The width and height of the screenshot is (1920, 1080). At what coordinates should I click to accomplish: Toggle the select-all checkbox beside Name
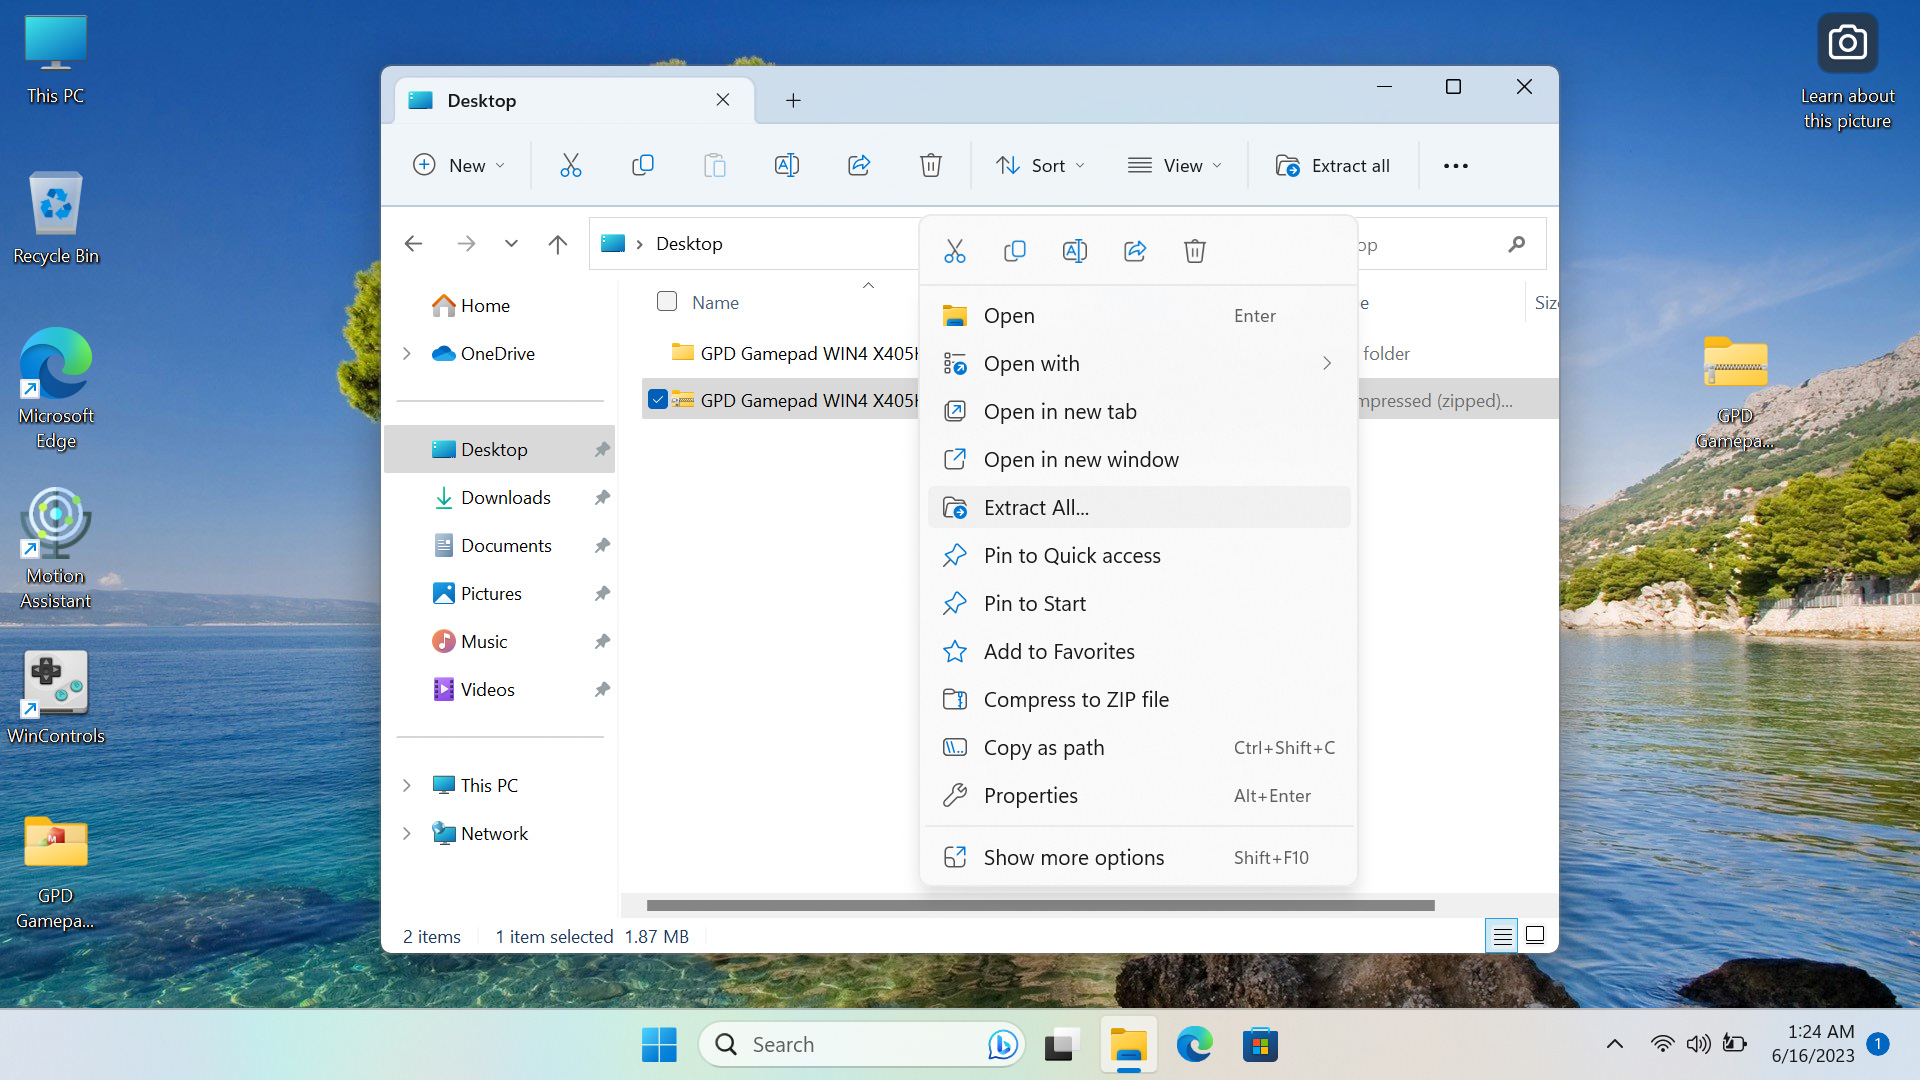point(667,301)
